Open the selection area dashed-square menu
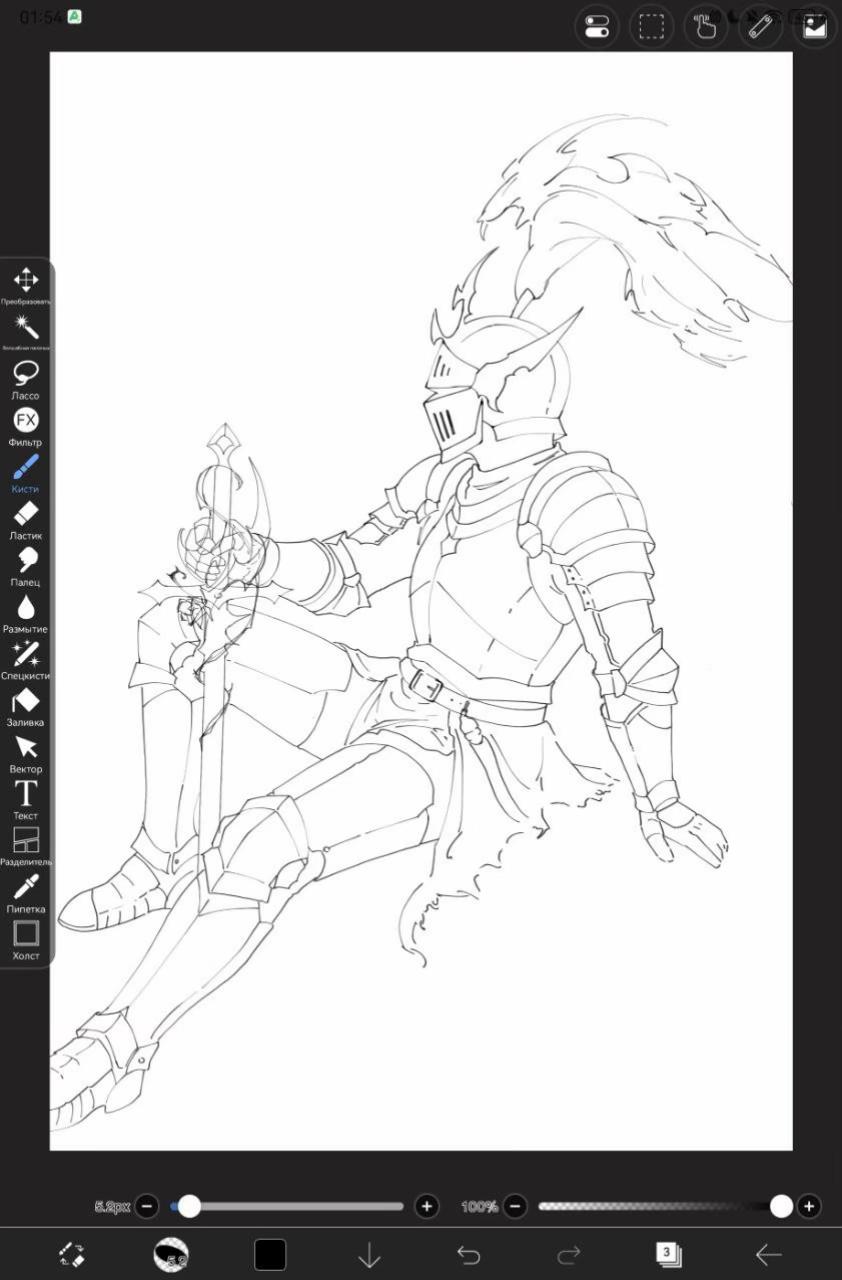The image size is (842, 1280). [x=652, y=26]
